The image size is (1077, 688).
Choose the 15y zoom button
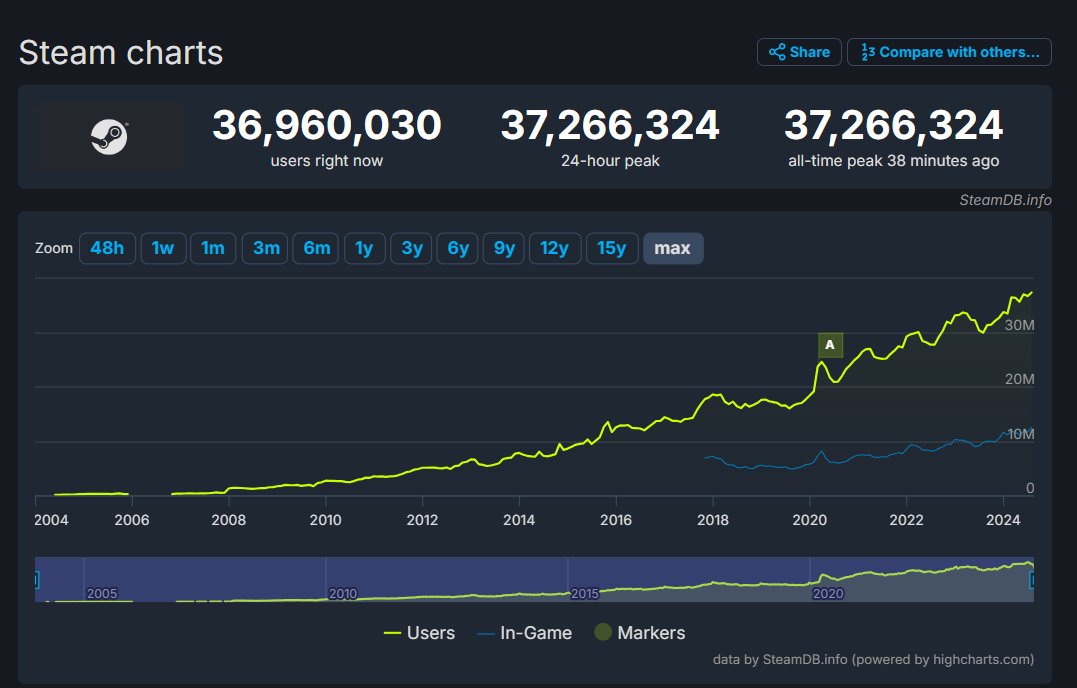pyautogui.click(x=612, y=248)
